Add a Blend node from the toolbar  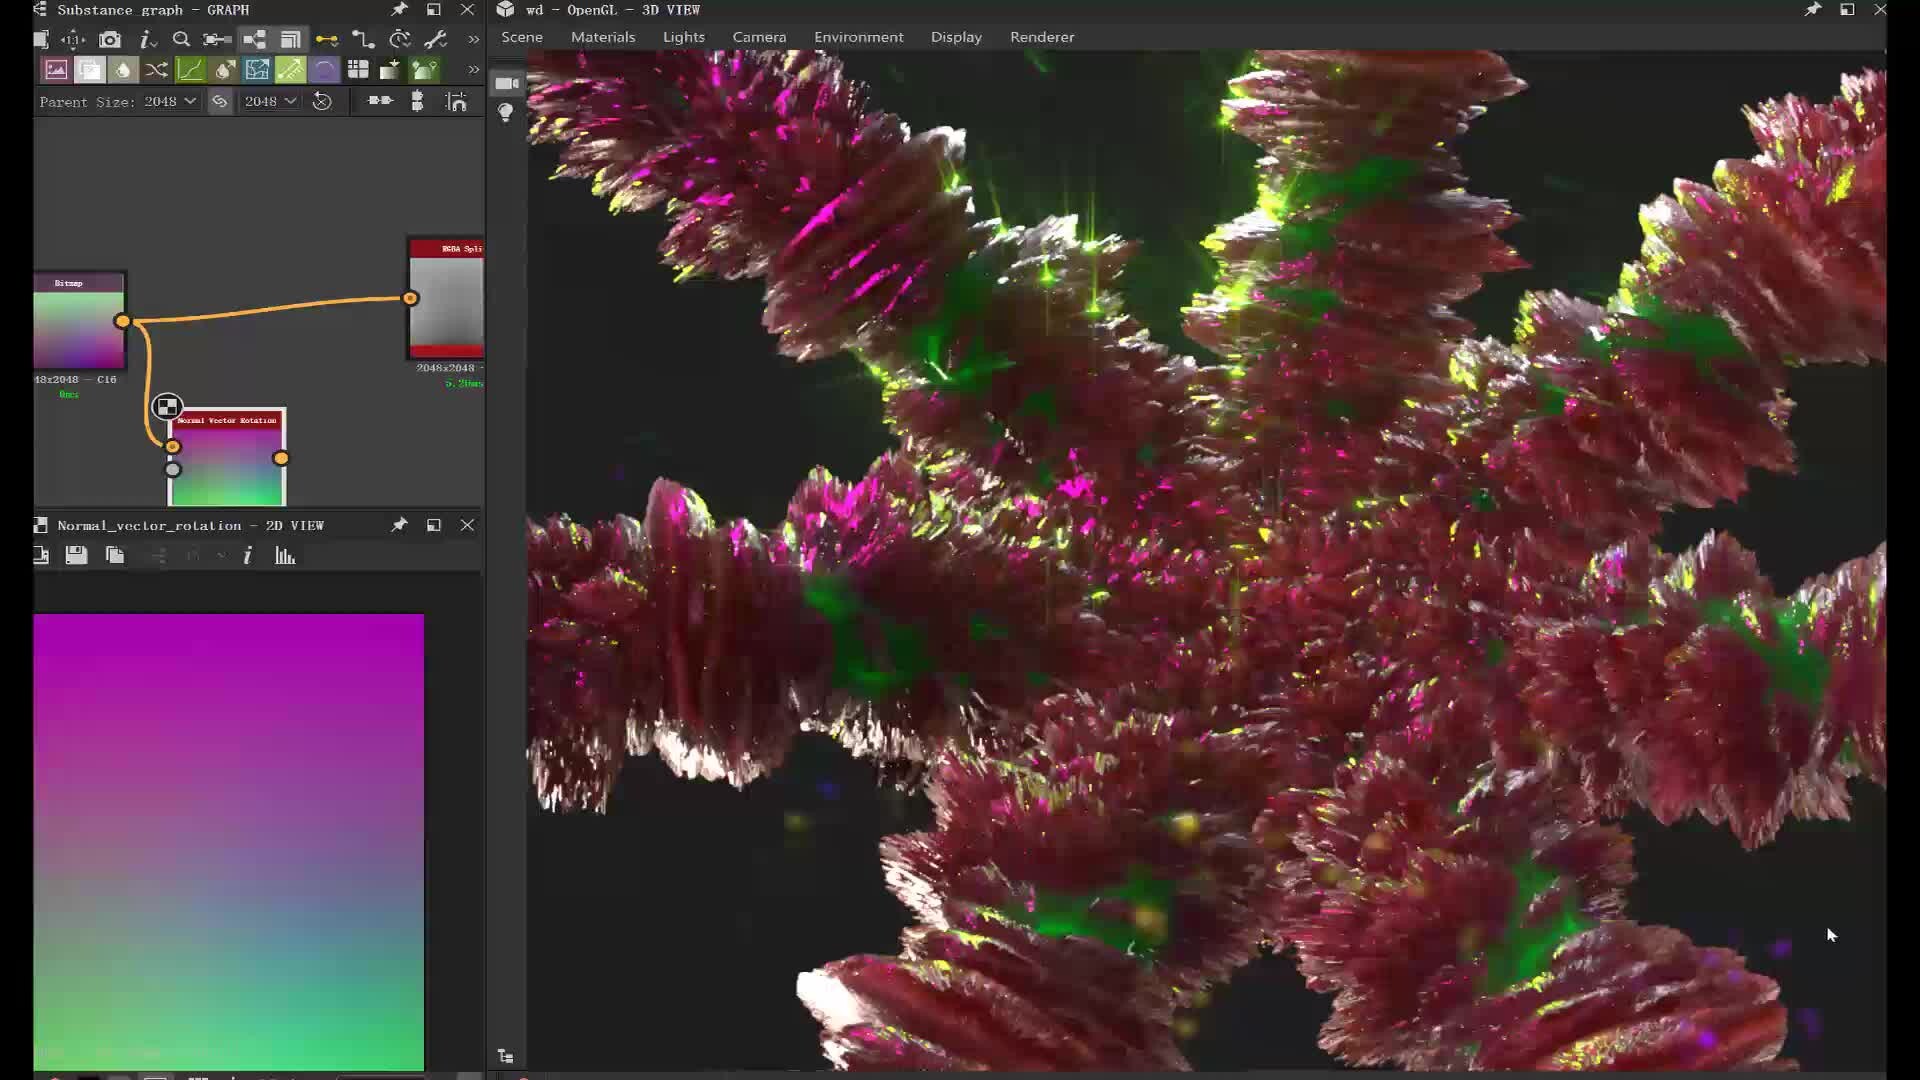tap(90, 69)
